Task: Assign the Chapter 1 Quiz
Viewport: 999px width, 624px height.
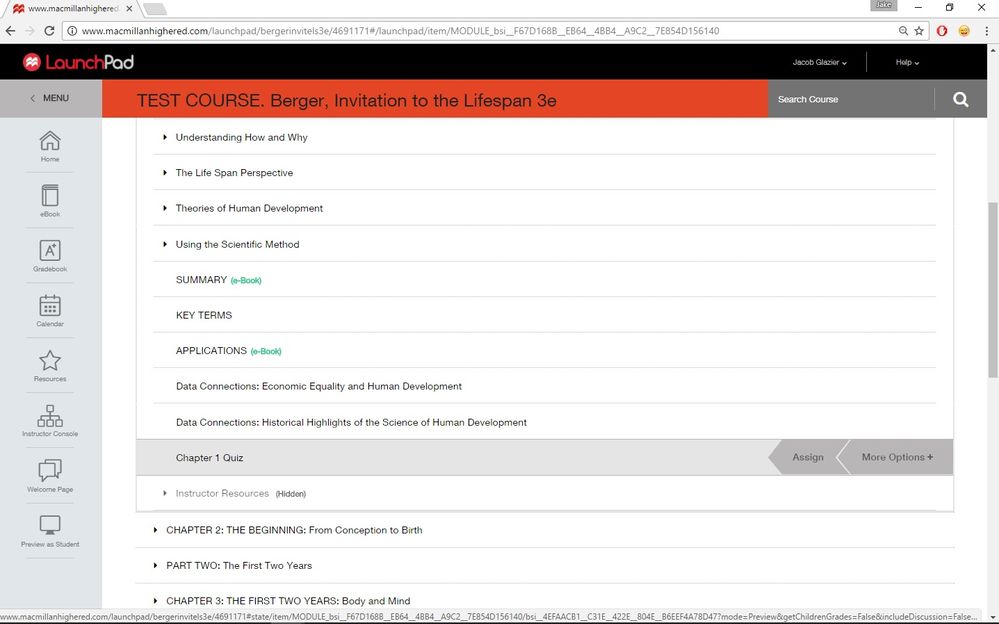Action: click(x=807, y=457)
